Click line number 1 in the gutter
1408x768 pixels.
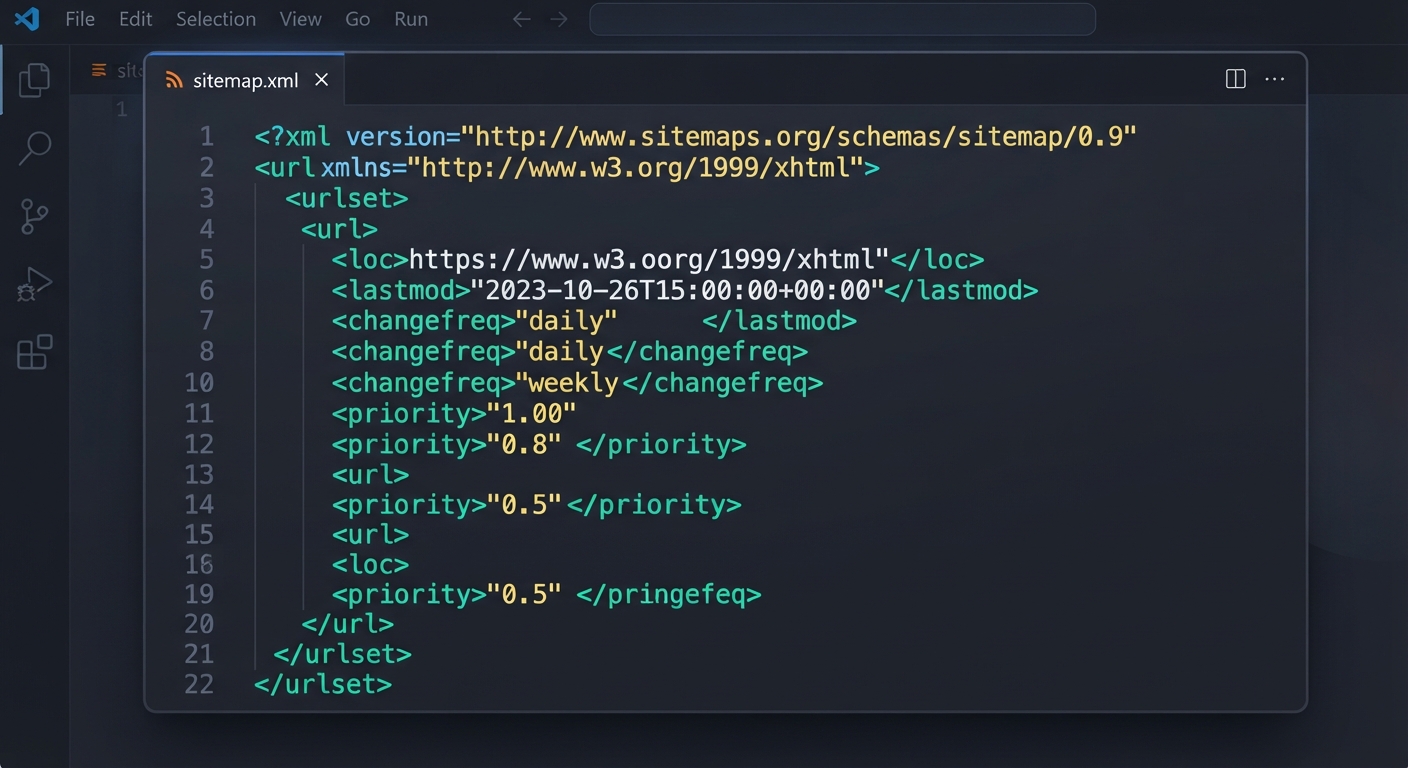pos(206,136)
